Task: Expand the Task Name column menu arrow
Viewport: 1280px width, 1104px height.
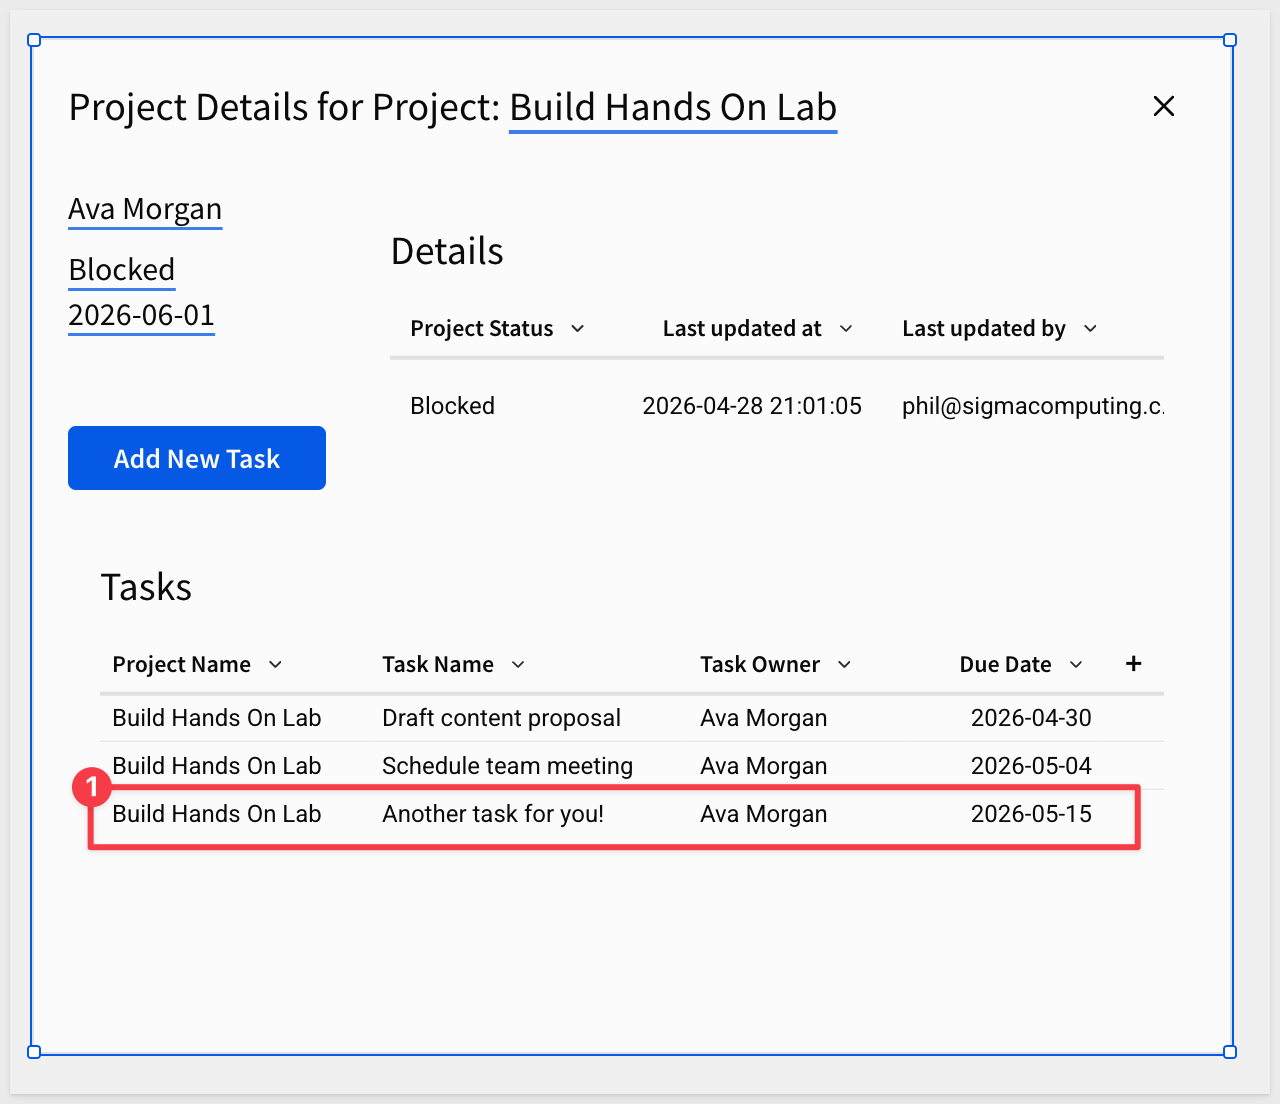Action: point(518,665)
